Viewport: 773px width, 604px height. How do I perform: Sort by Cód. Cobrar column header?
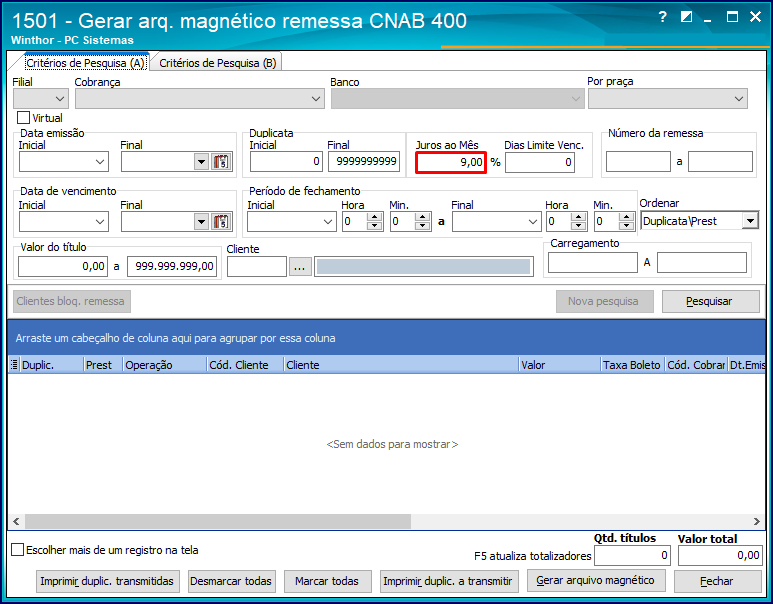696,365
